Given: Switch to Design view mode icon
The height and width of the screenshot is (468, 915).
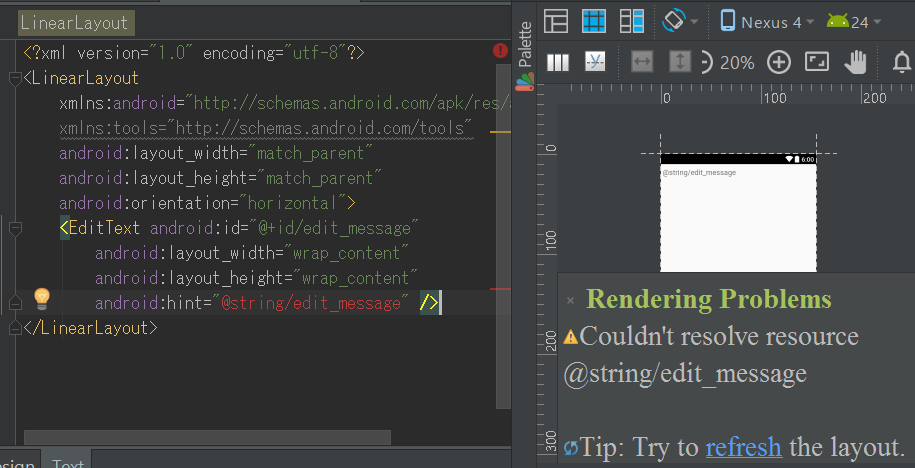Looking at the screenshot, I should [556, 22].
